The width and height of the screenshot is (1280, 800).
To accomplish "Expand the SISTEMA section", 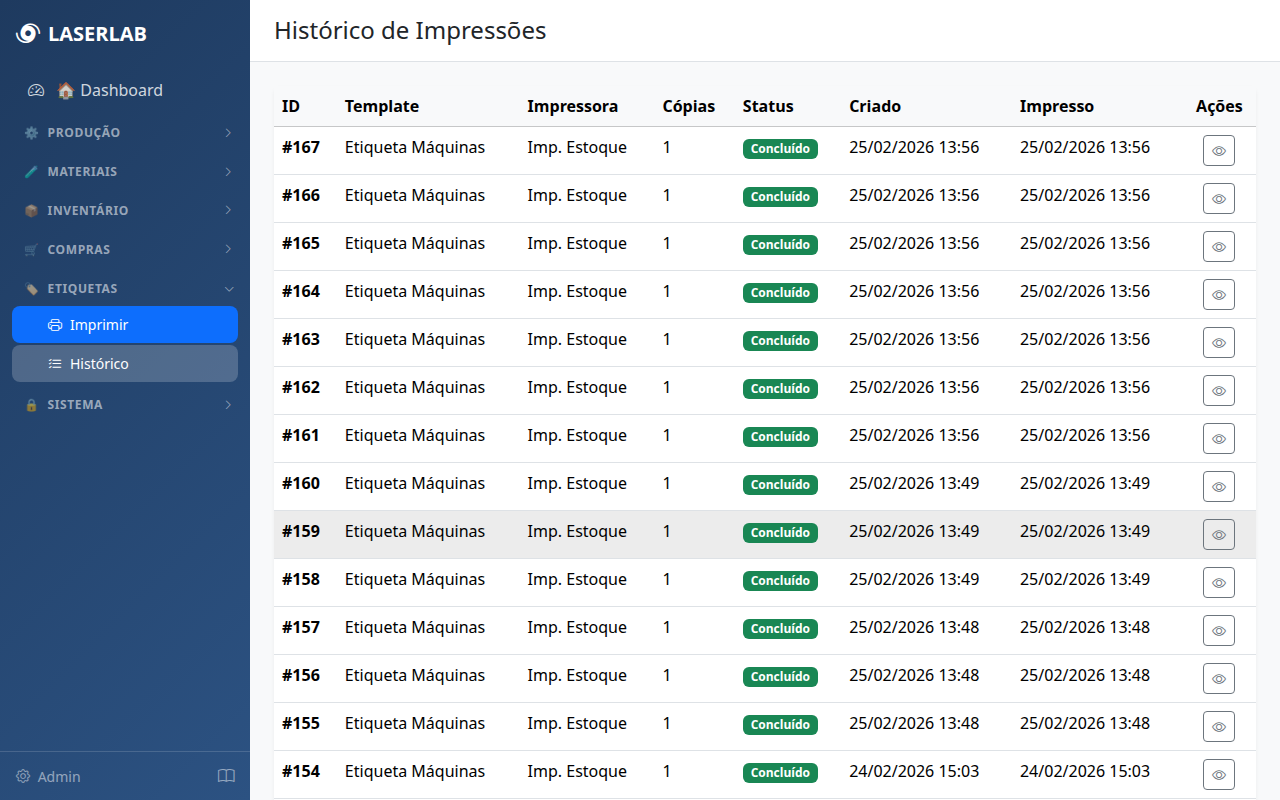I will point(125,404).
